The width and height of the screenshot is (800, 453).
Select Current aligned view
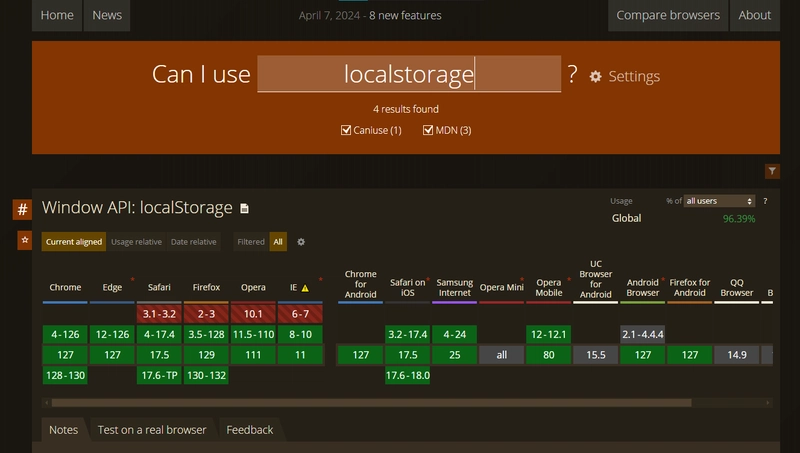tap(74, 242)
